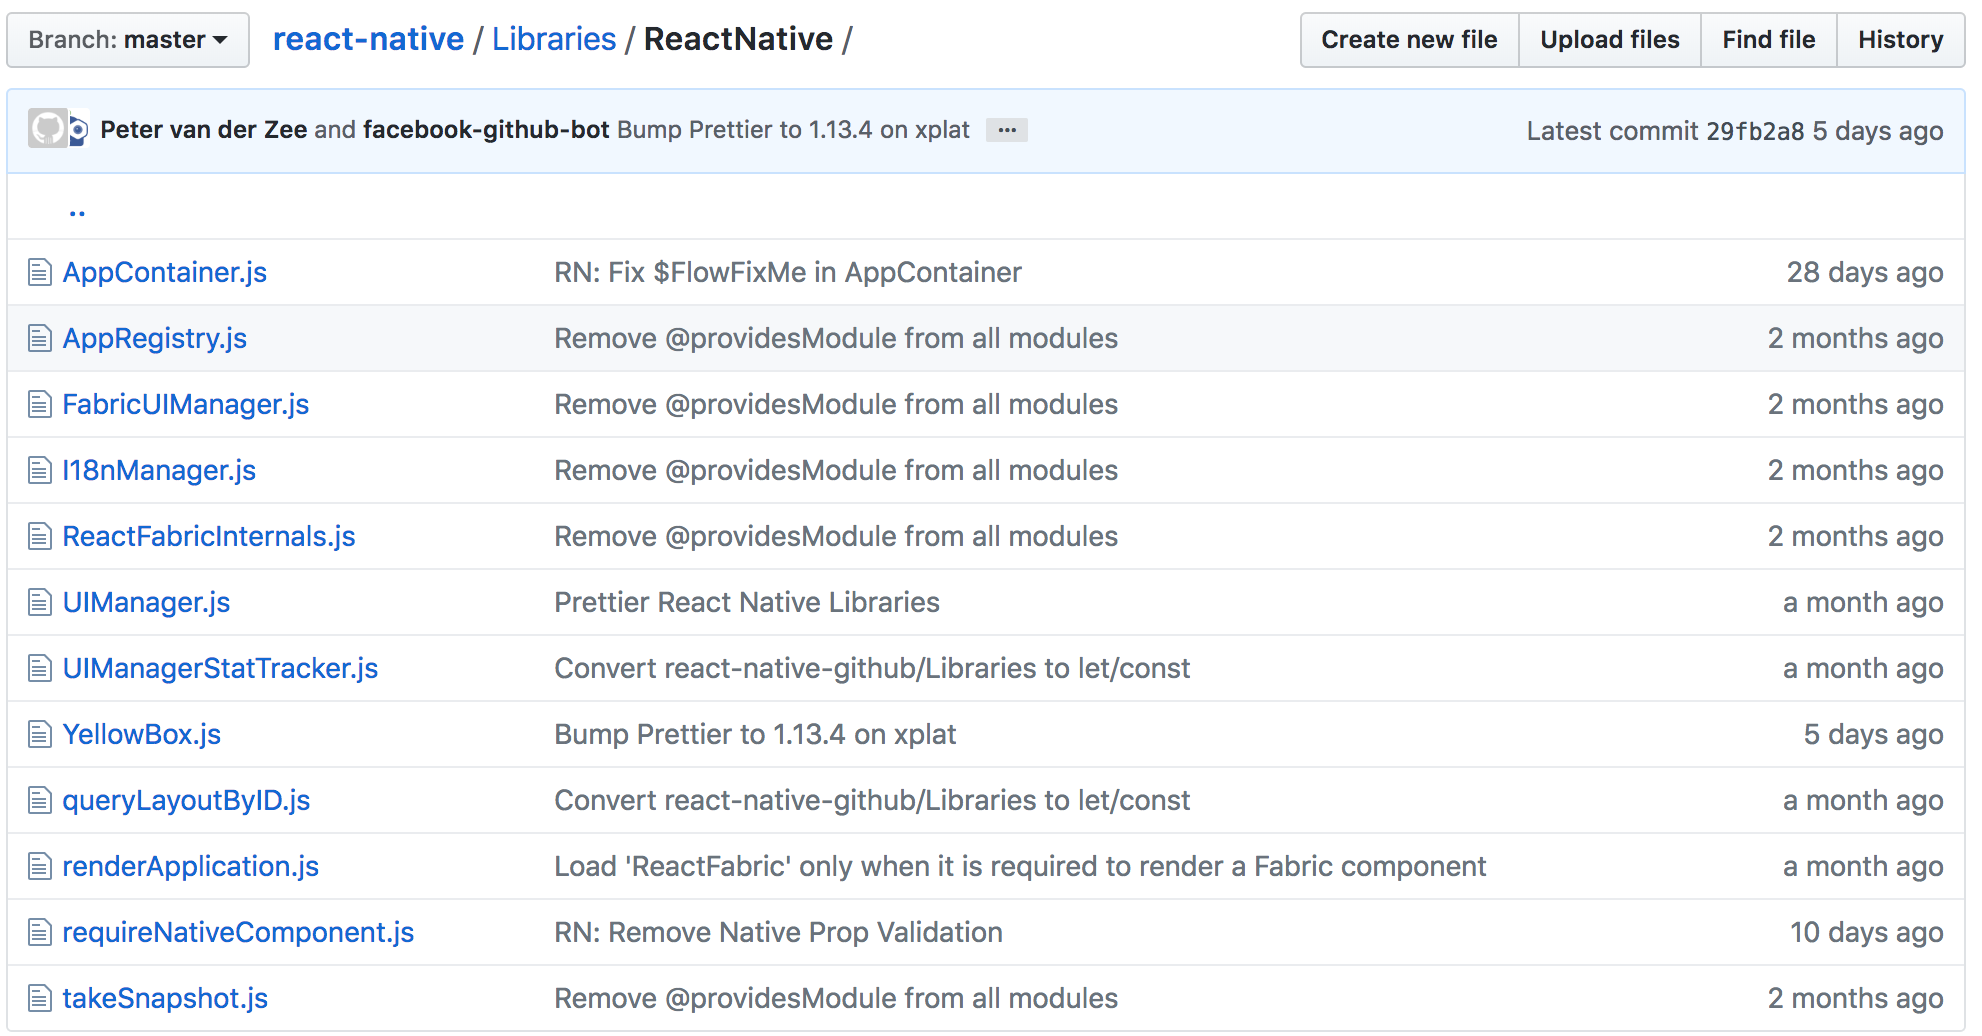This screenshot has width=1982, height=1036.
Task: Click the Create new file button
Action: tap(1409, 40)
